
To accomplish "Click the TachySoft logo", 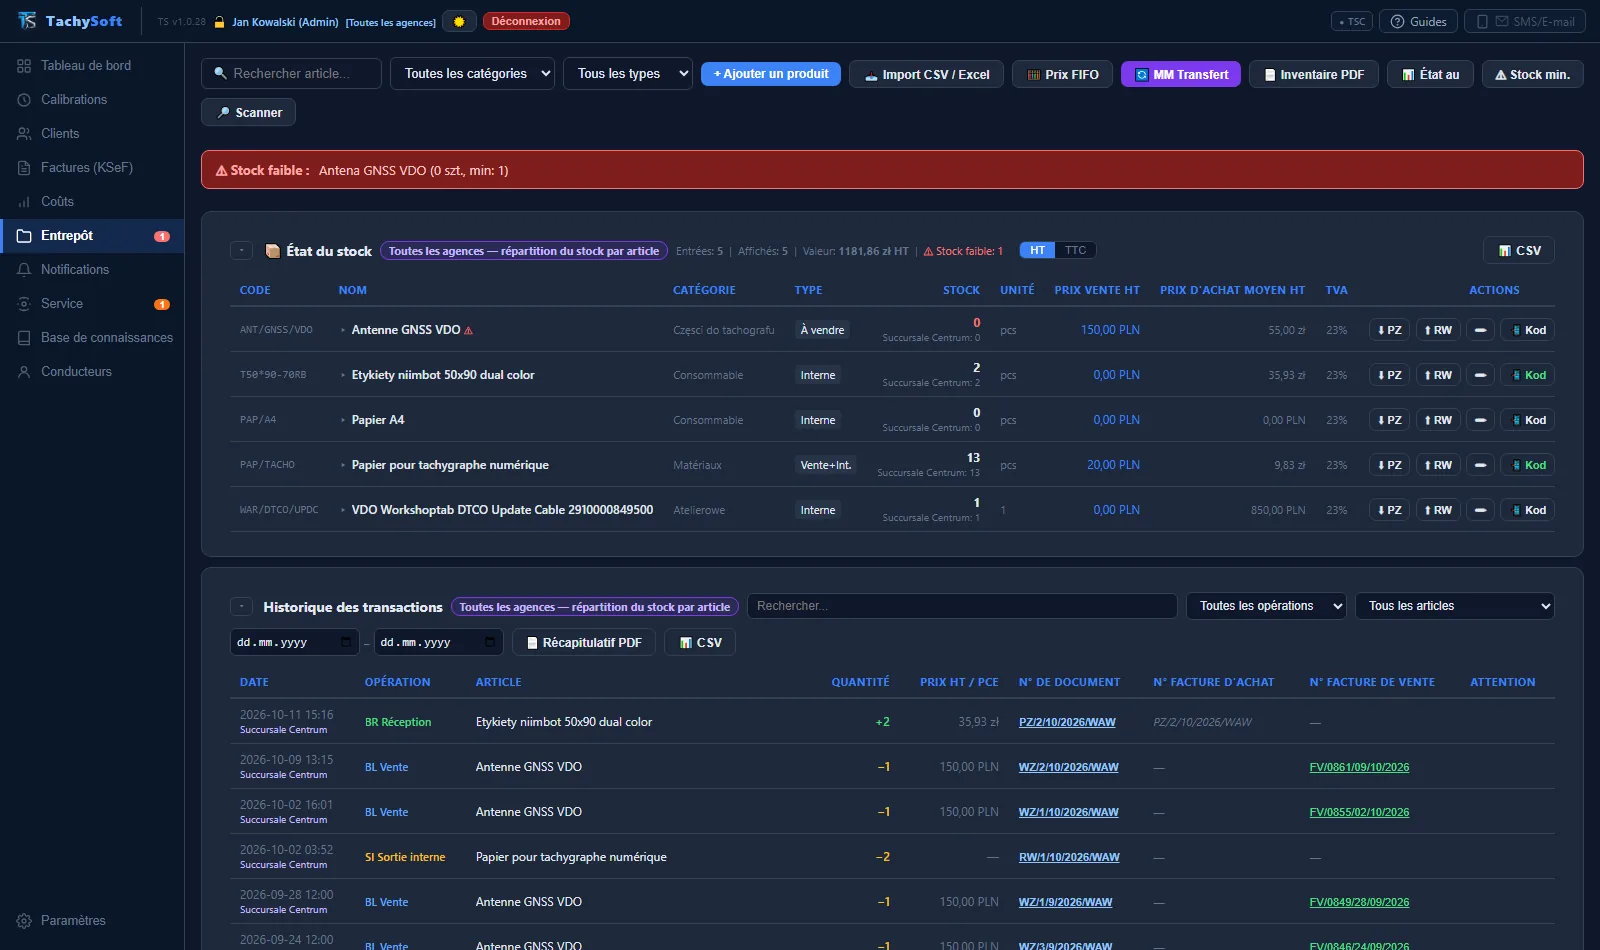I will (70, 21).
